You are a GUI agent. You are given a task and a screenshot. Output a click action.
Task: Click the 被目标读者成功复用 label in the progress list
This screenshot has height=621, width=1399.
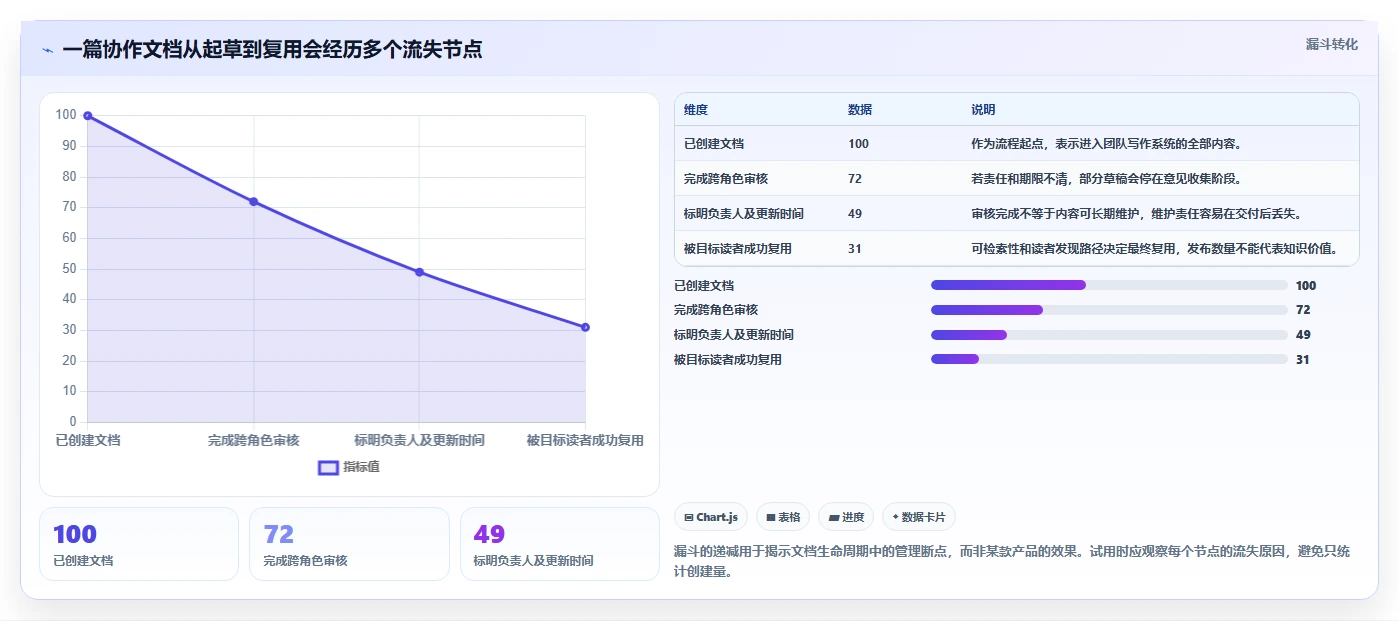coord(728,360)
